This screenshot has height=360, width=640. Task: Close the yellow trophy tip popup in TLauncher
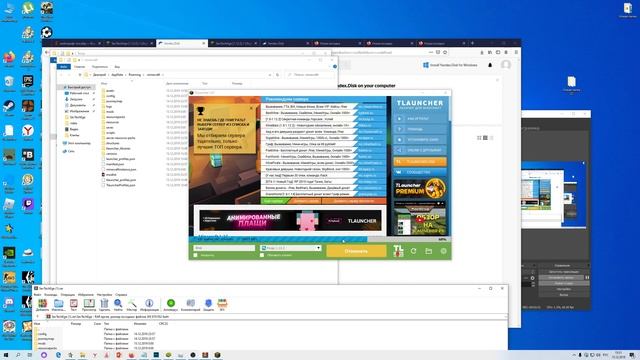[251, 108]
